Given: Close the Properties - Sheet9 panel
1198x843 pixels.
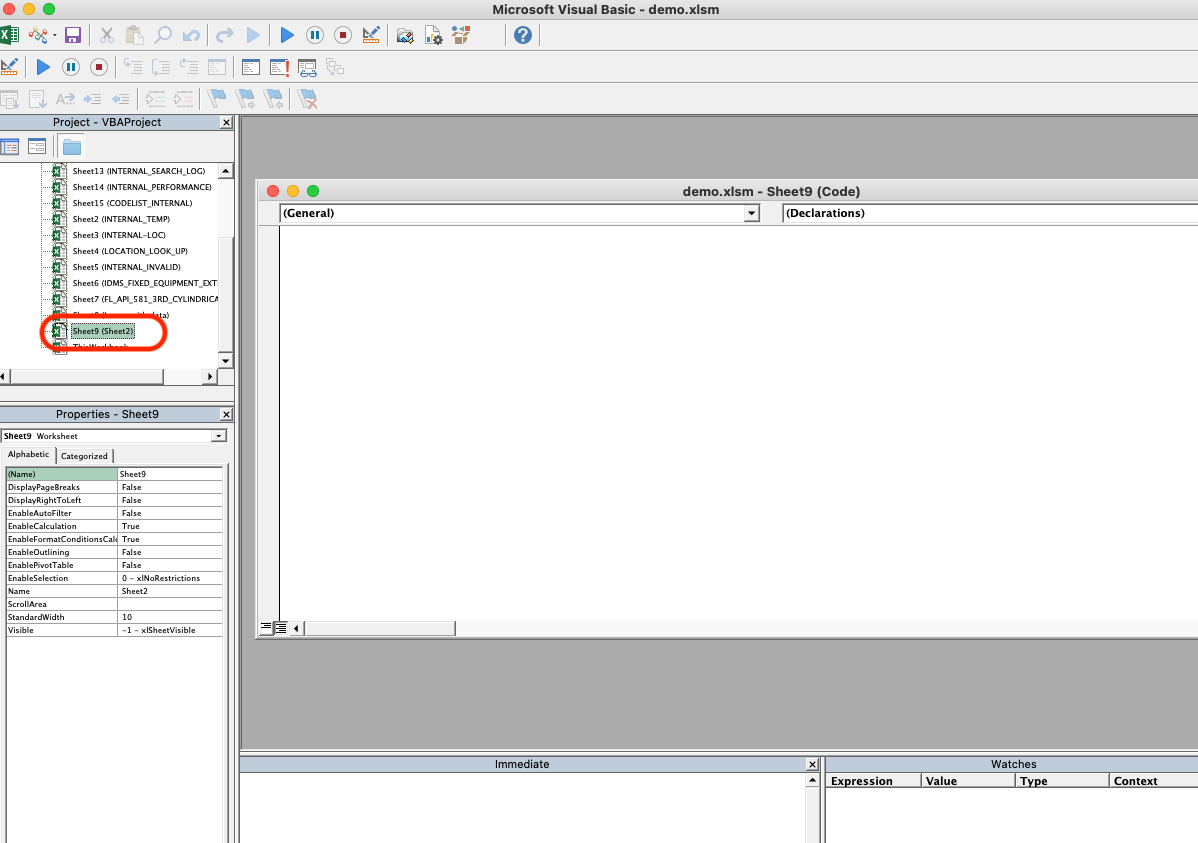Looking at the screenshot, I should [x=226, y=414].
